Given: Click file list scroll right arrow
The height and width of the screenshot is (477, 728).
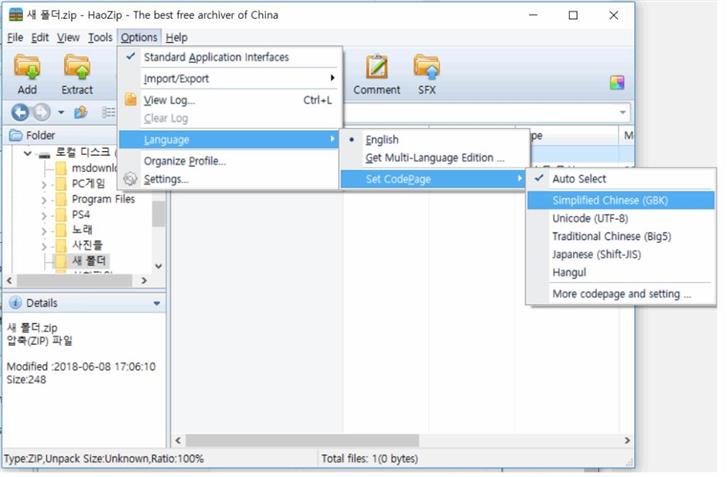Looking at the screenshot, I should (627, 440).
